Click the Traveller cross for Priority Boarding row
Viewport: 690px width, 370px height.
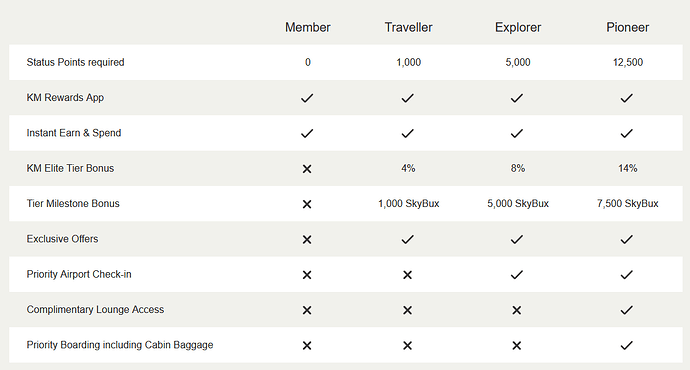[407, 346]
